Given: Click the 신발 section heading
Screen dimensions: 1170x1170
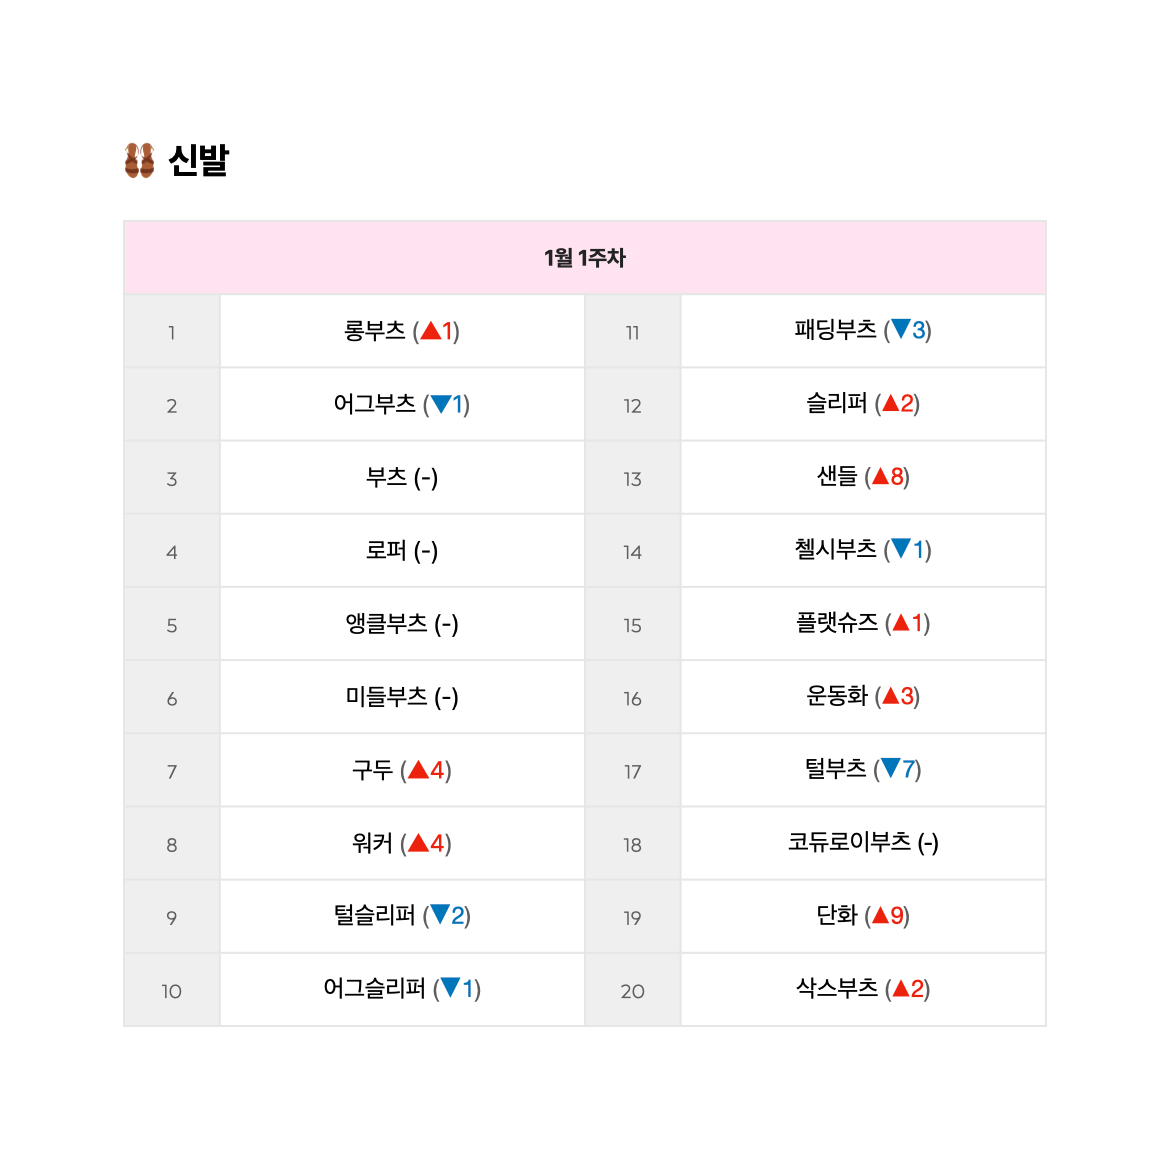Looking at the screenshot, I should (198, 160).
